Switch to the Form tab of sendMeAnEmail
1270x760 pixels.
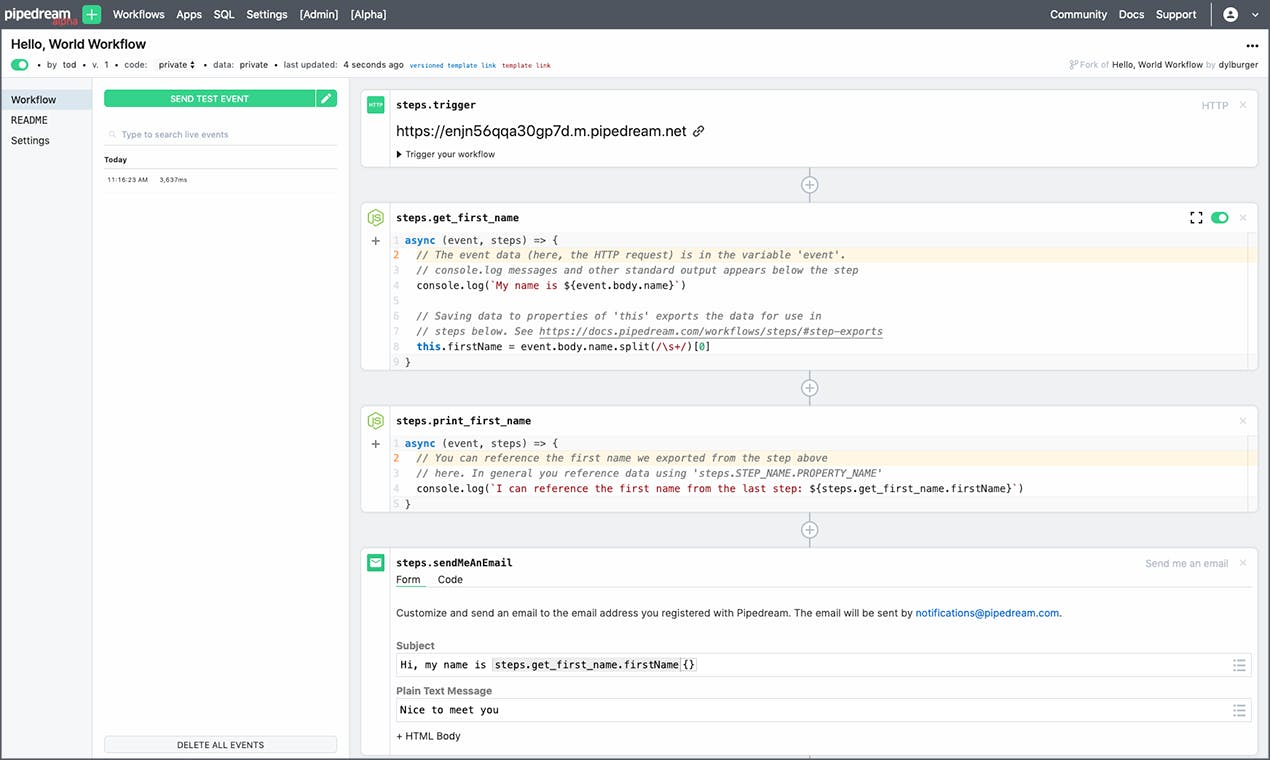pyautogui.click(x=408, y=580)
